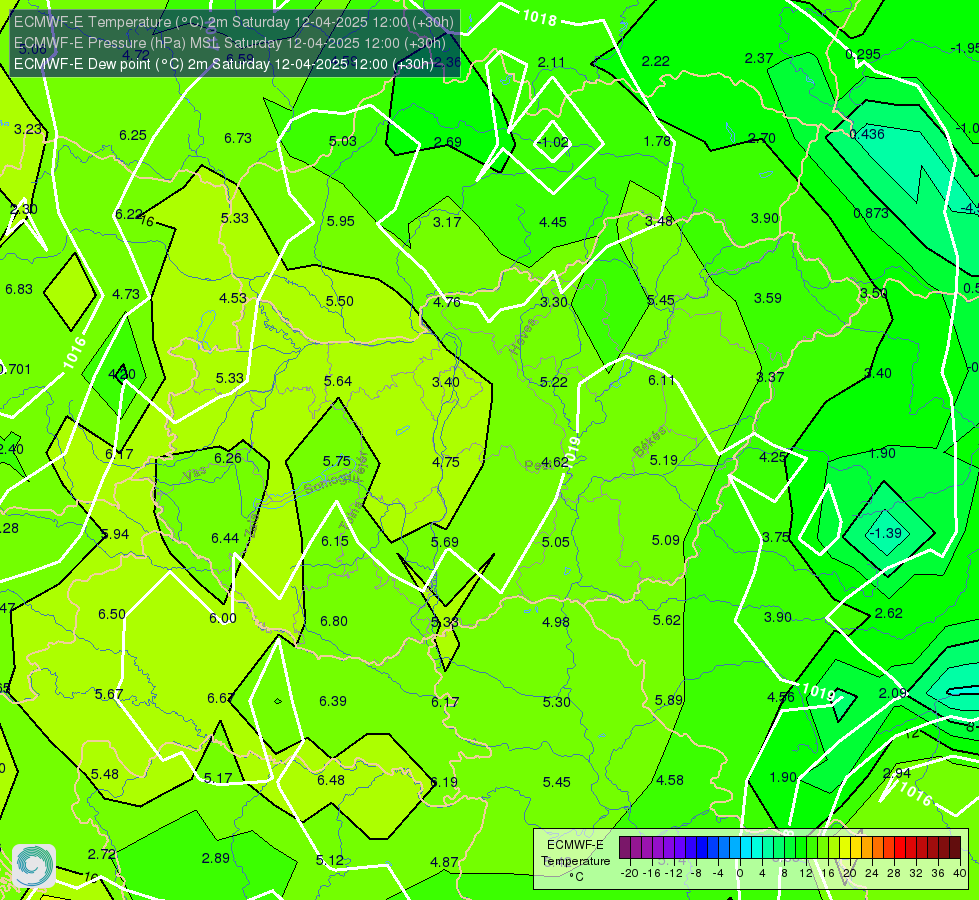Click the 5.89 map value
979x900 pixels.
(669, 700)
